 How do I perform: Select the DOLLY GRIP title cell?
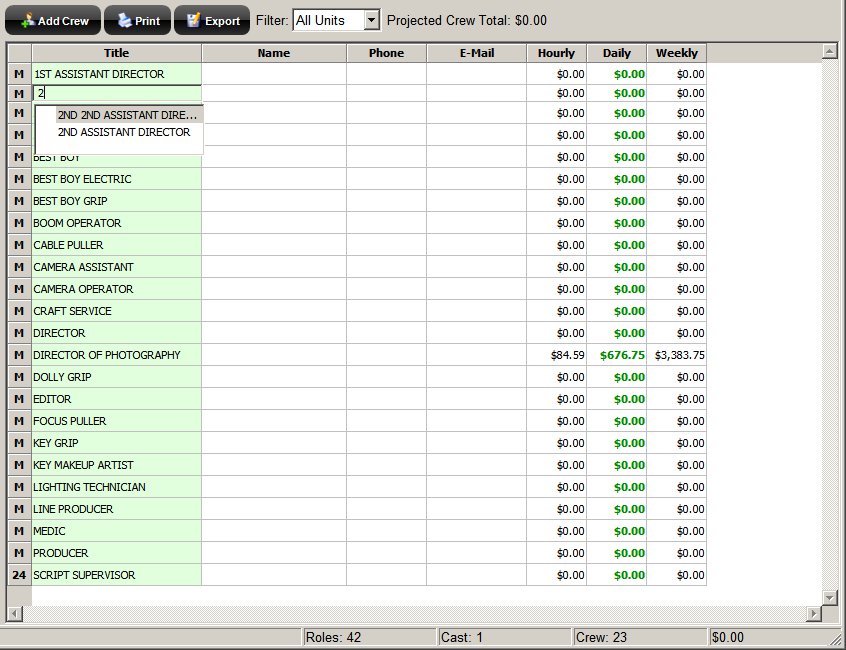coord(117,377)
